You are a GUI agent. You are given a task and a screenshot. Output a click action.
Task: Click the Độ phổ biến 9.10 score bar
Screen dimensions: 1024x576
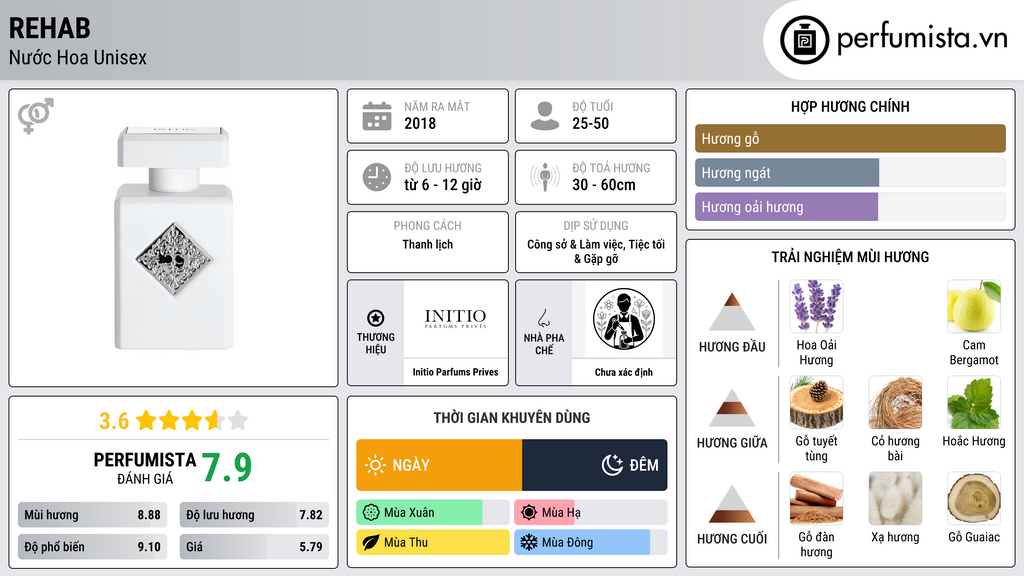(x=93, y=547)
